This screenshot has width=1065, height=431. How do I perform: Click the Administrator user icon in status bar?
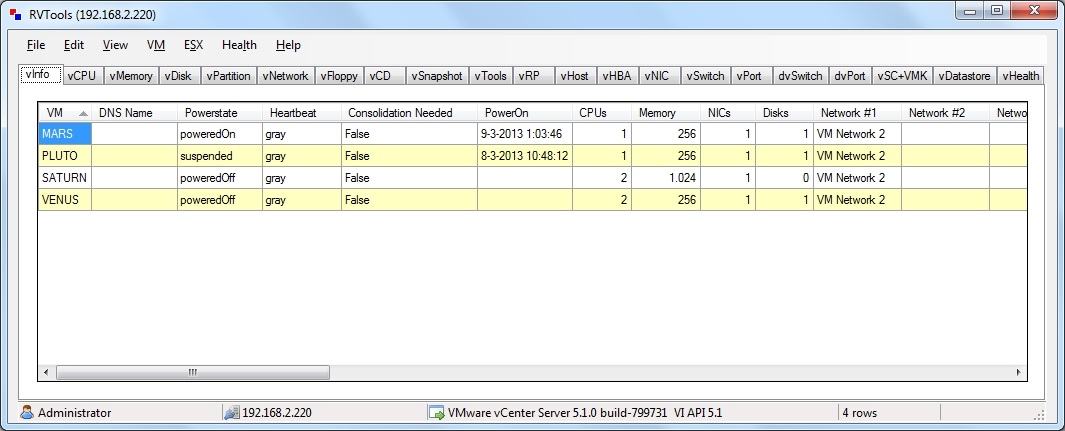click(x=27, y=412)
